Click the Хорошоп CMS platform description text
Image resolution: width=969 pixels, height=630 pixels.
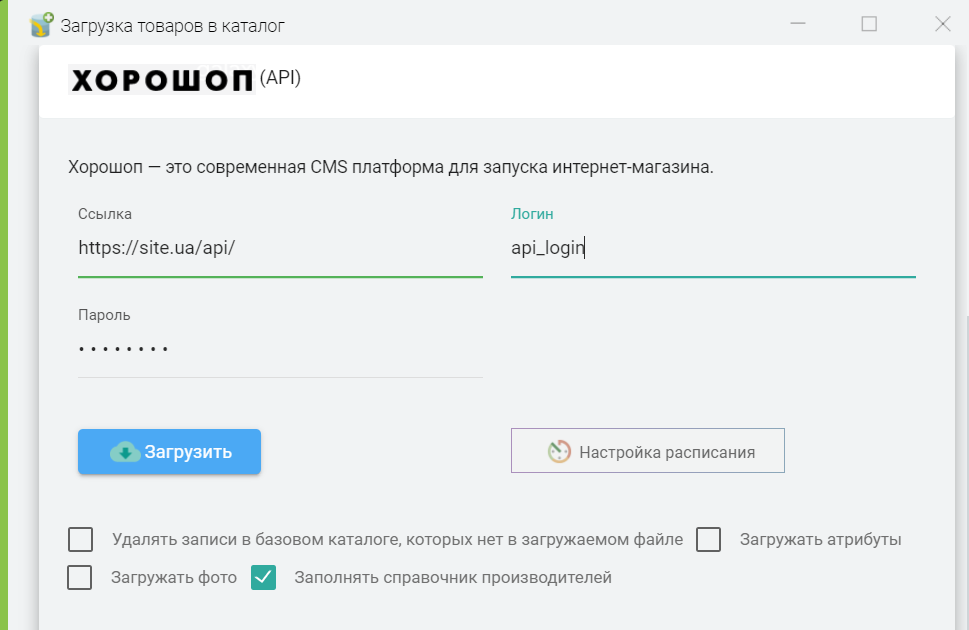point(391,167)
